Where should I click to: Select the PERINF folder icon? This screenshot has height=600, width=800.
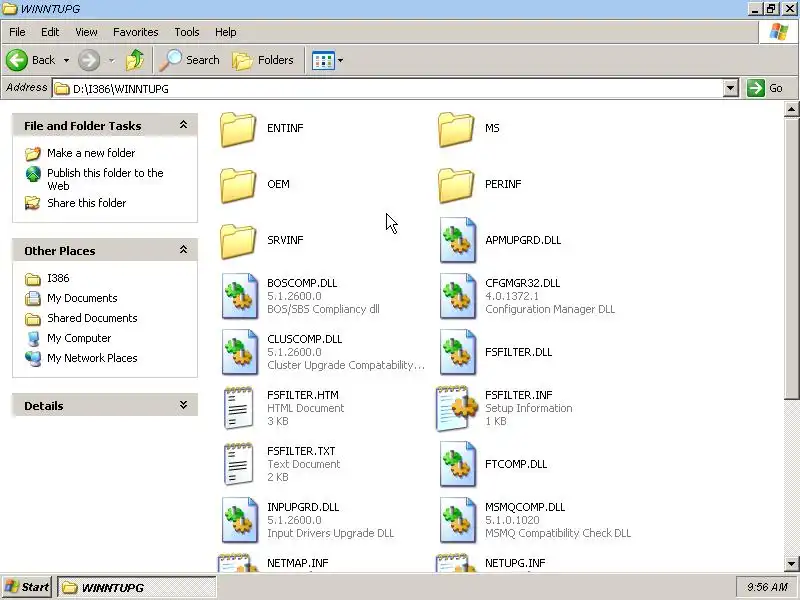tap(456, 186)
